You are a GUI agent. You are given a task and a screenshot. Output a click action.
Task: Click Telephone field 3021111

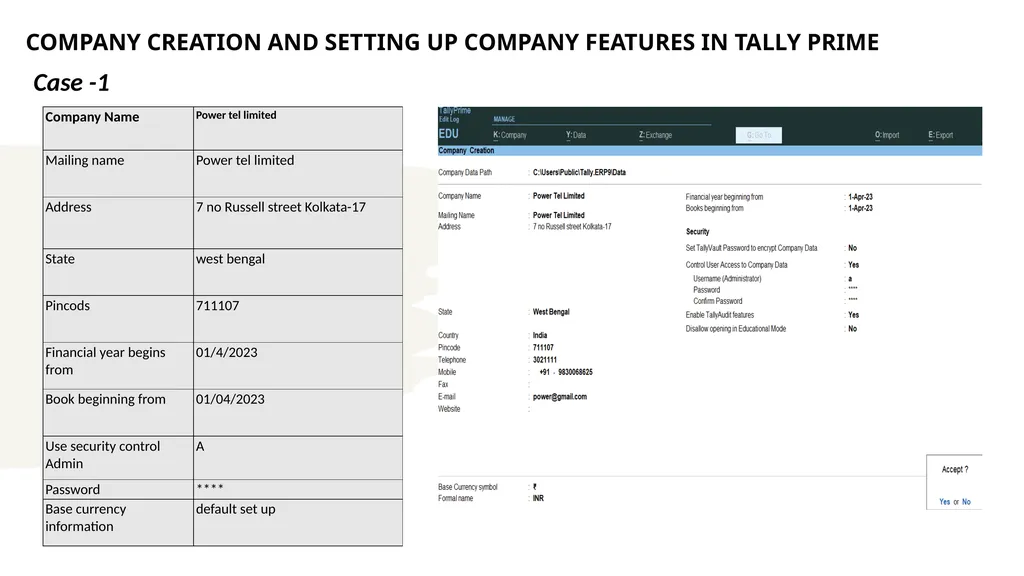point(545,360)
